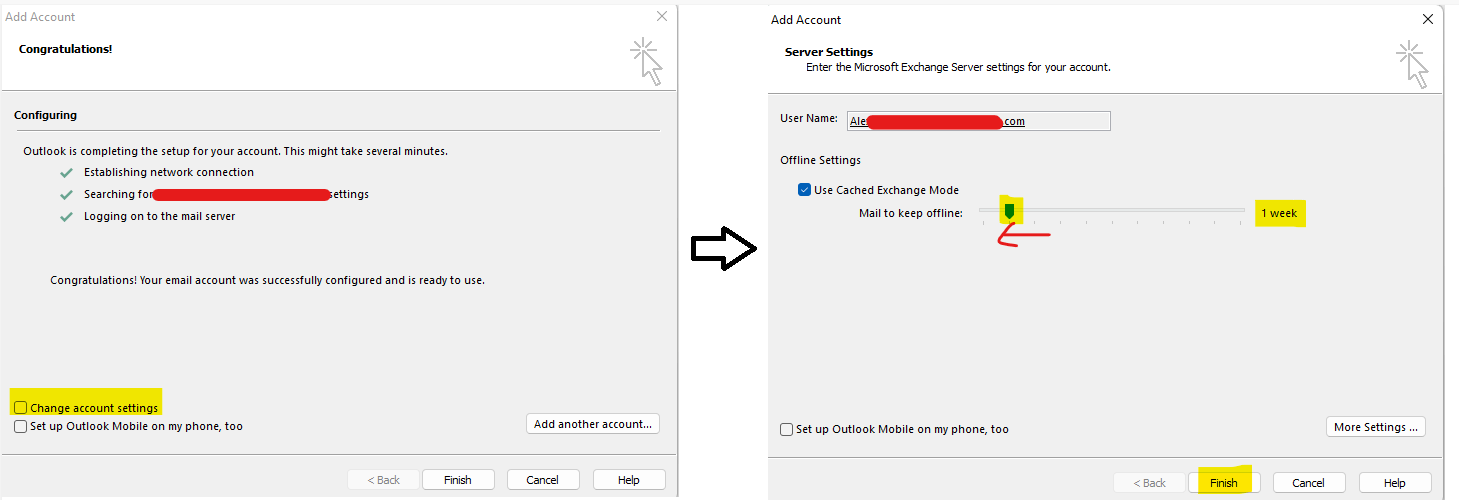Screen dimensions: 1459x500
Task: Click the '1 week' offline value text
Action: (x=1279, y=213)
